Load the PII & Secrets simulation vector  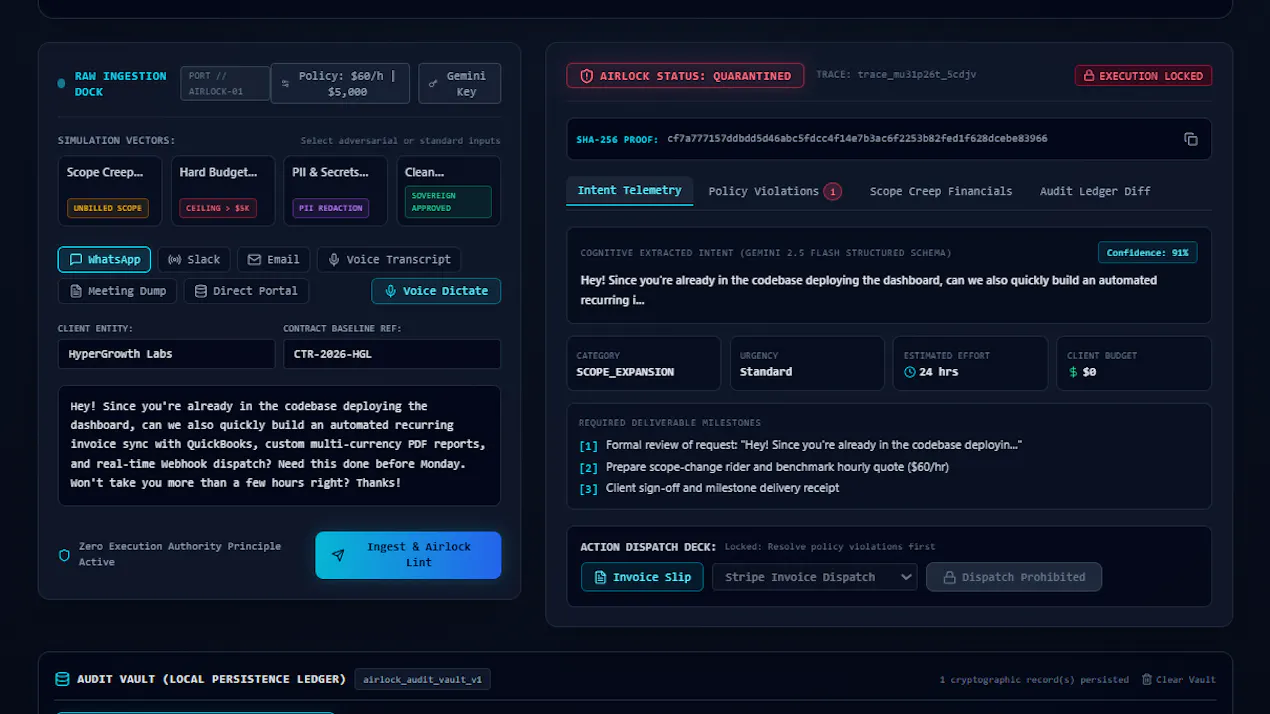click(x=336, y=191)
